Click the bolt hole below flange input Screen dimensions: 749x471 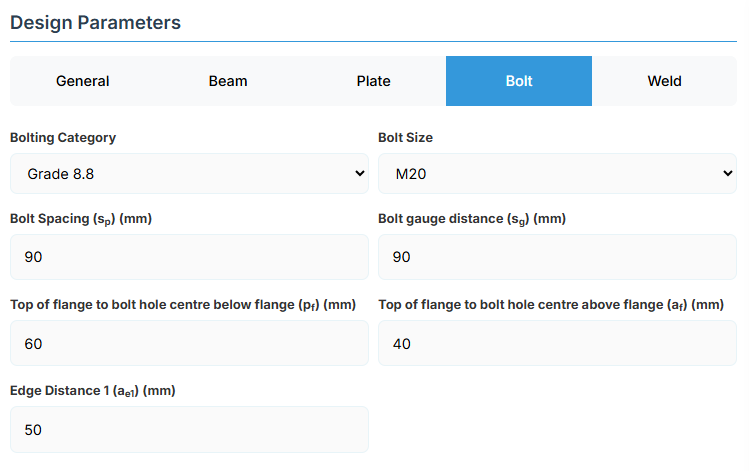pyautogui.click(x=189, y=344)
